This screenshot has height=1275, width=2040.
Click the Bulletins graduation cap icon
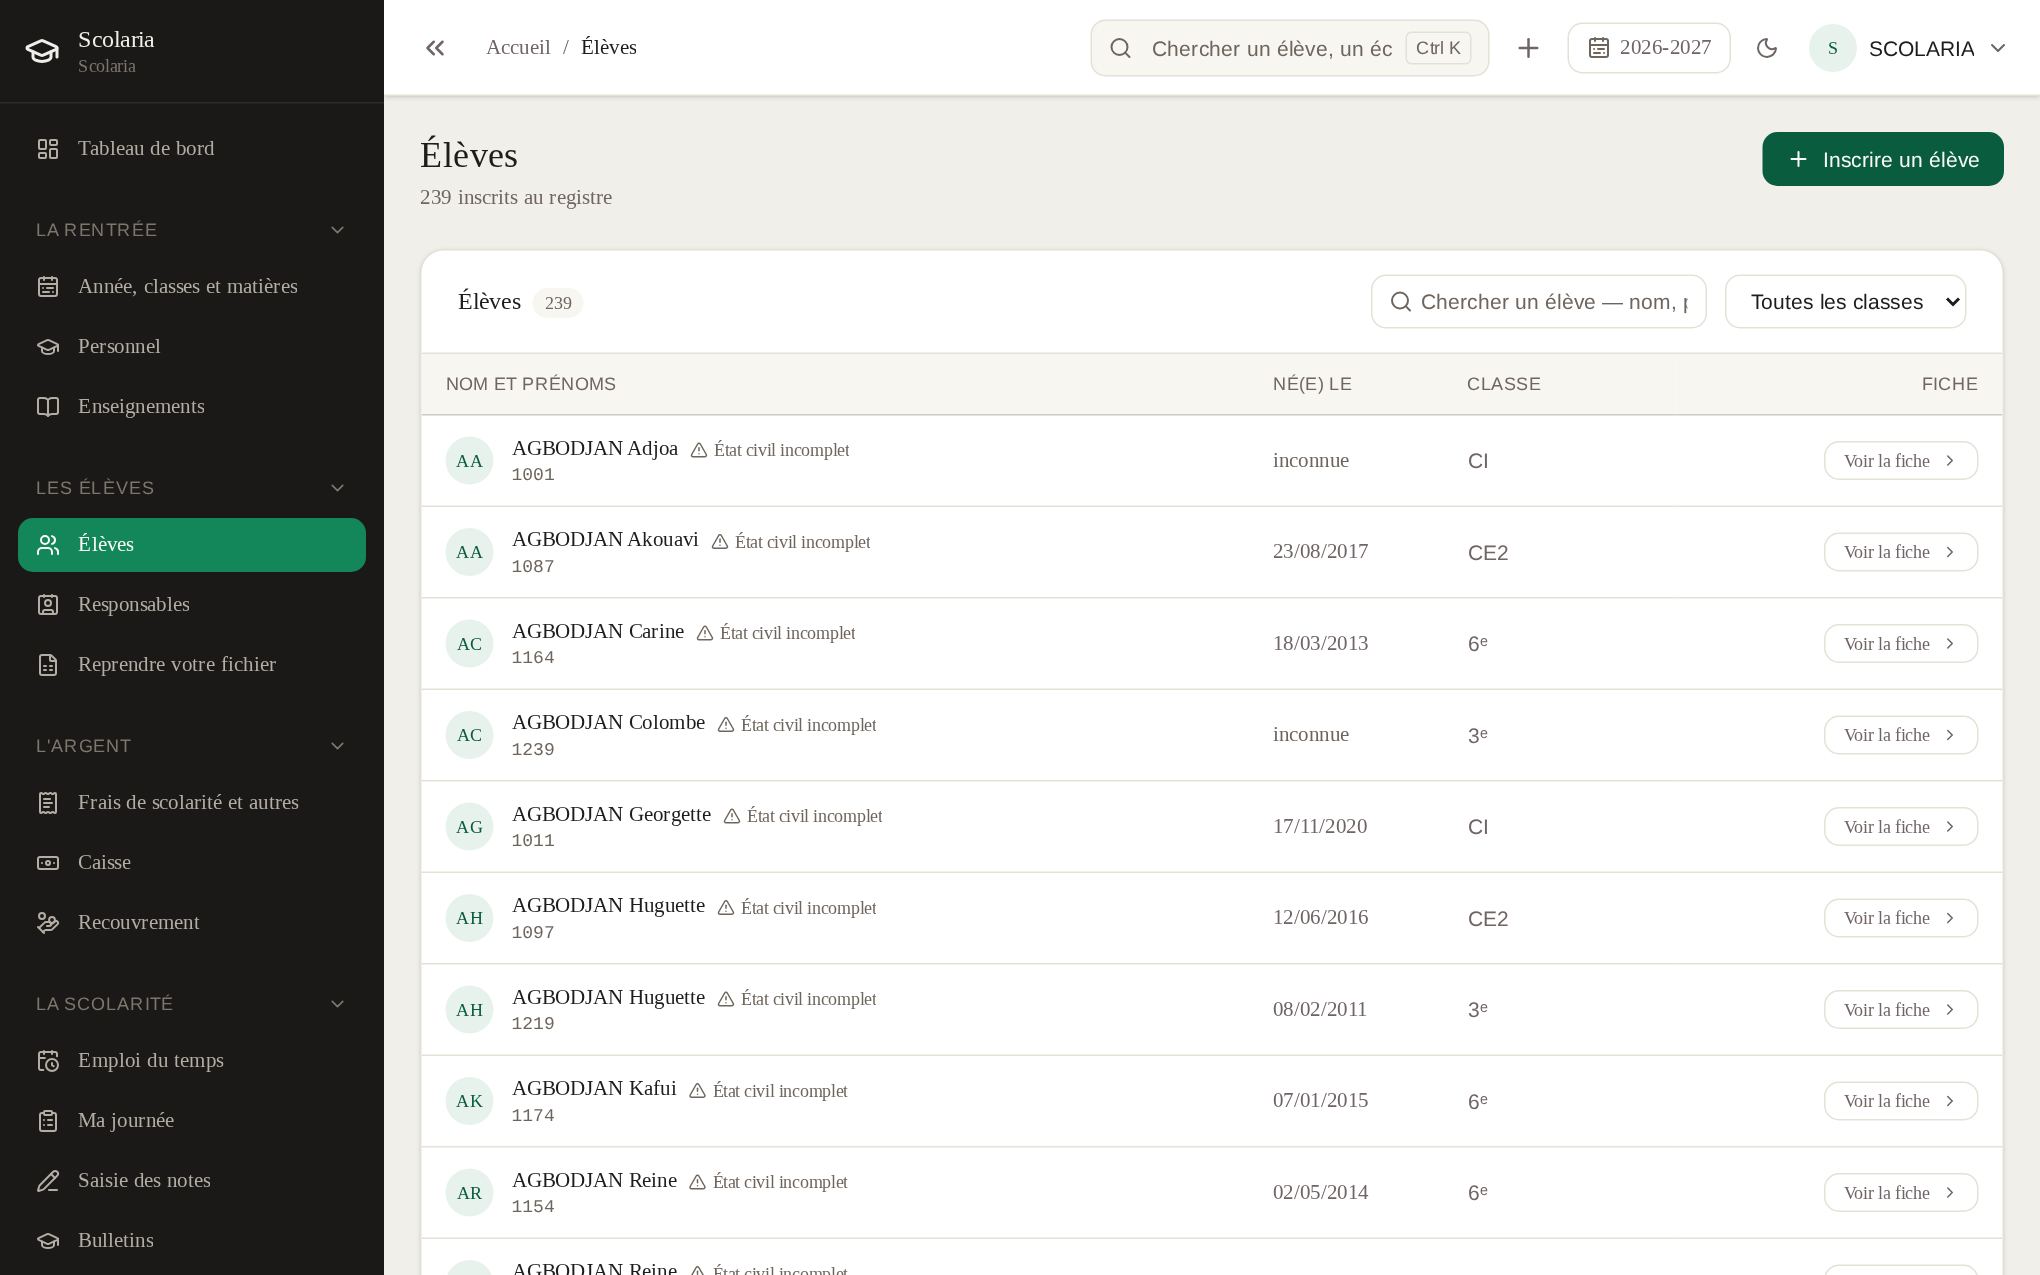(x=48, y=1241)
